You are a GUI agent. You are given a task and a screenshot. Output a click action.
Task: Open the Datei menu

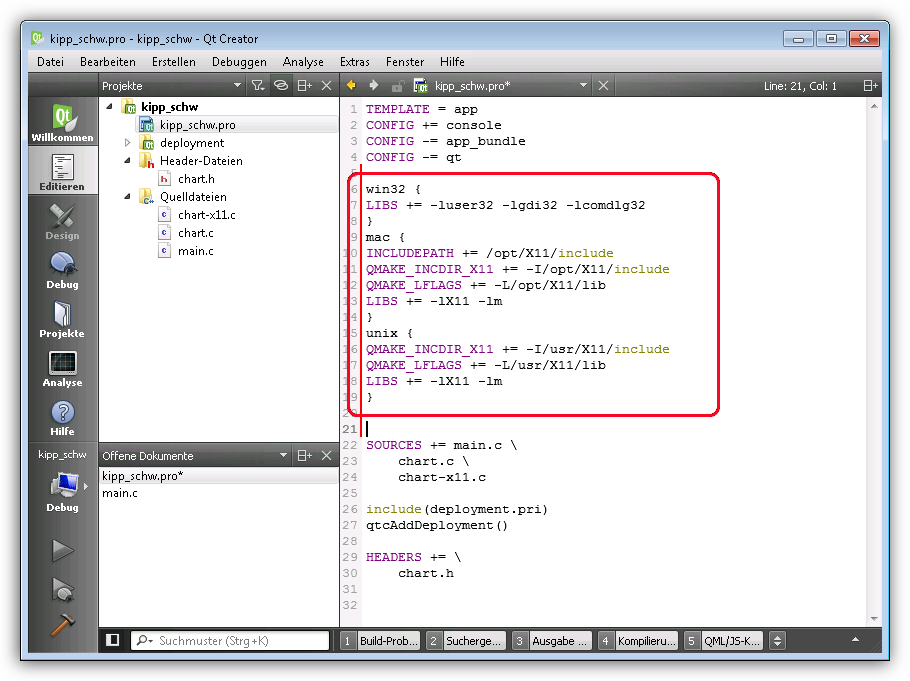[50, 62]
